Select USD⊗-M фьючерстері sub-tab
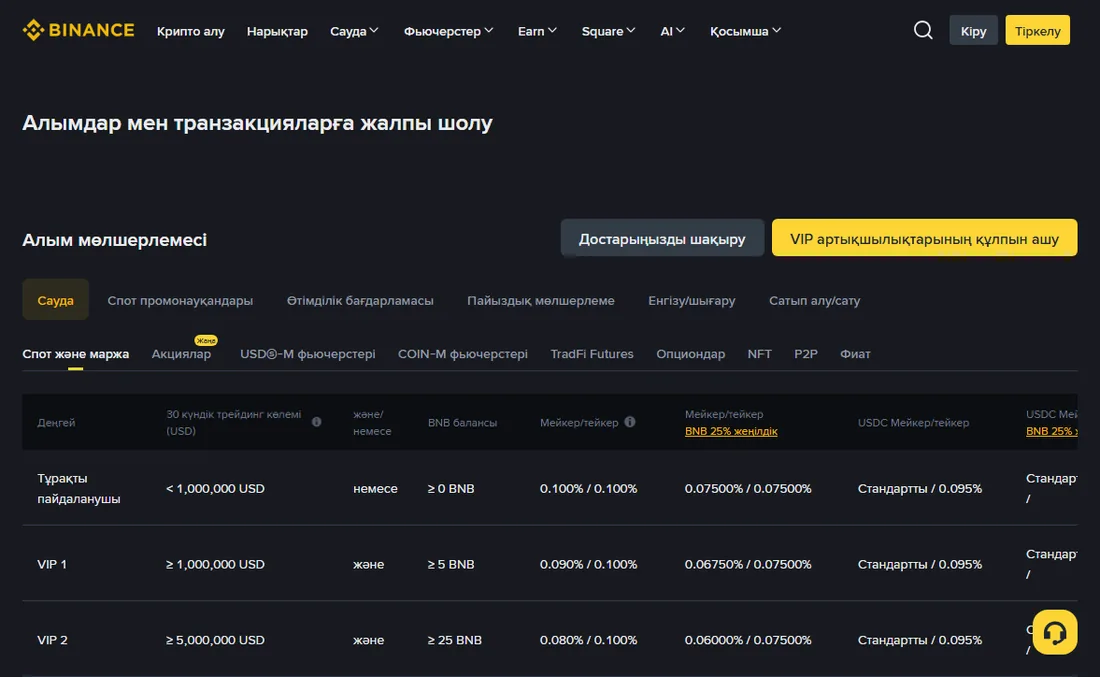The image size is (1100, 677). pos(307,354)
